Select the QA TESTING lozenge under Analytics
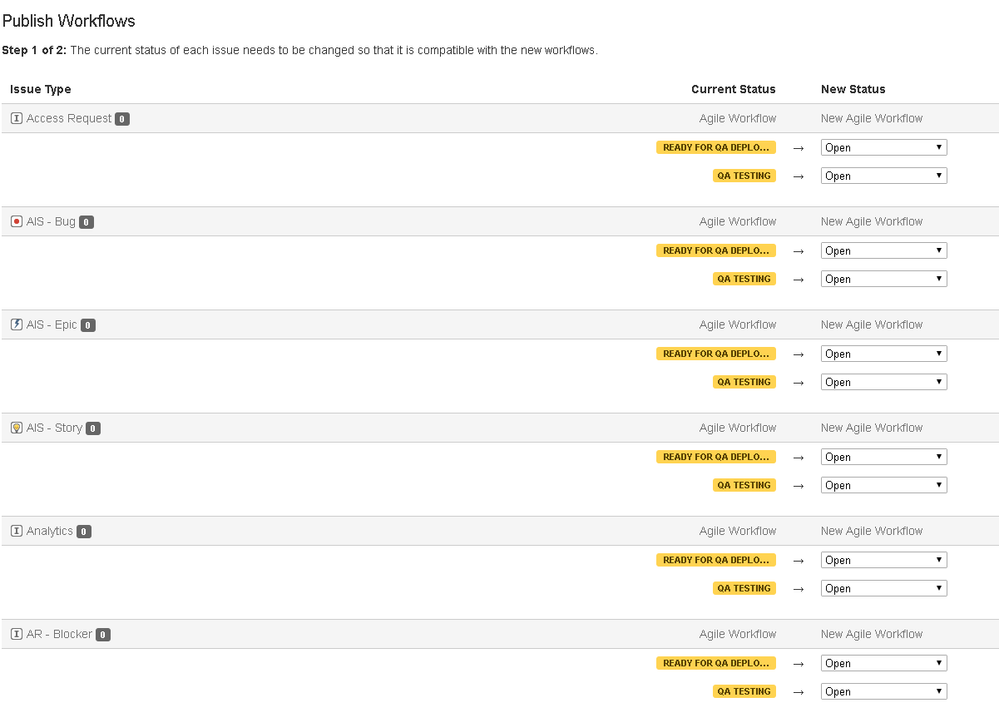This screenshot has height=718, width=999. (x=744, y=588)
